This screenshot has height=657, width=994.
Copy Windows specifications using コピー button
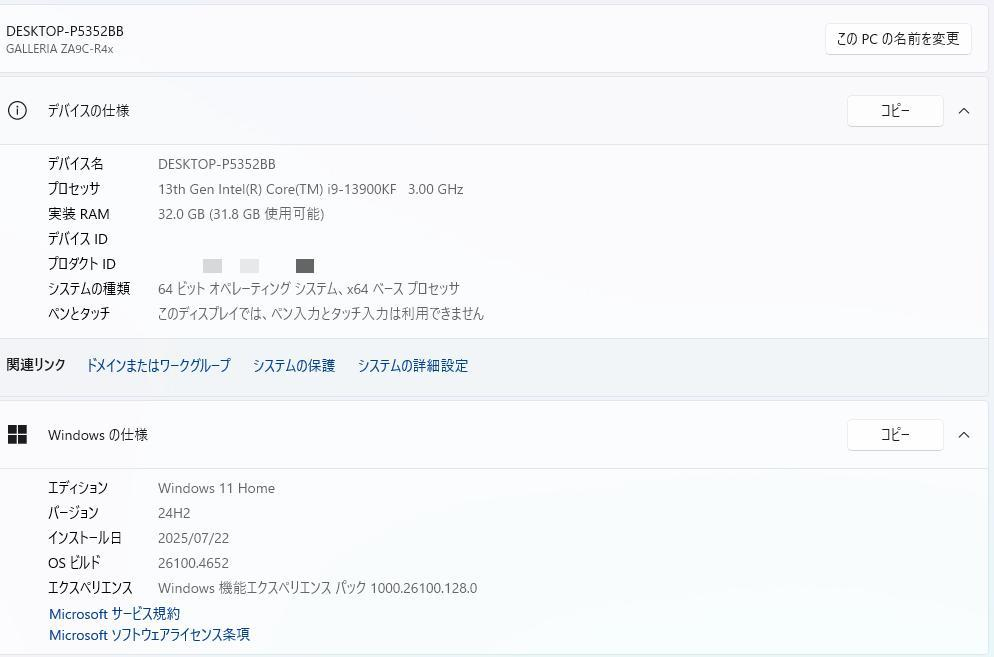click(894, 434)
